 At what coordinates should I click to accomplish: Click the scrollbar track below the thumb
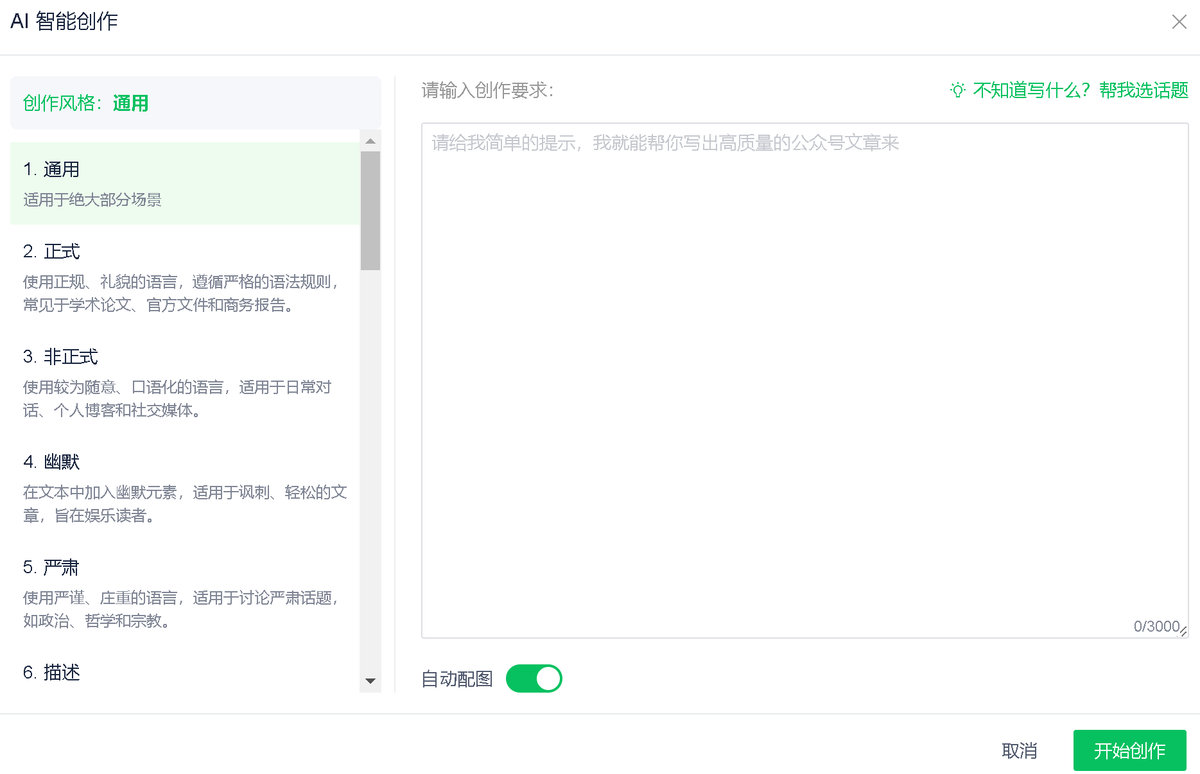[x=371, y=470]
